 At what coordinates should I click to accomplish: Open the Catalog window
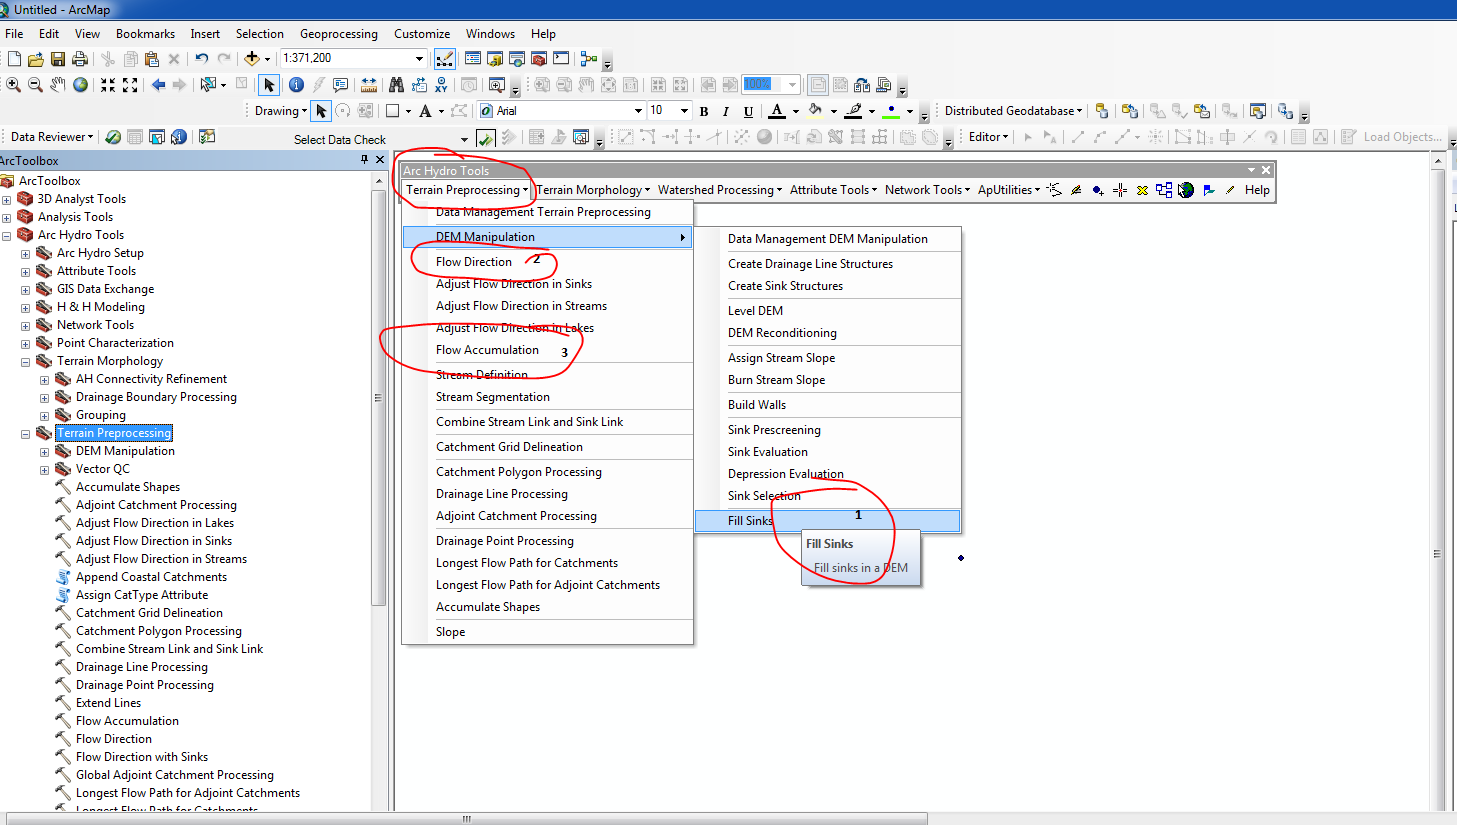(495, 59)
